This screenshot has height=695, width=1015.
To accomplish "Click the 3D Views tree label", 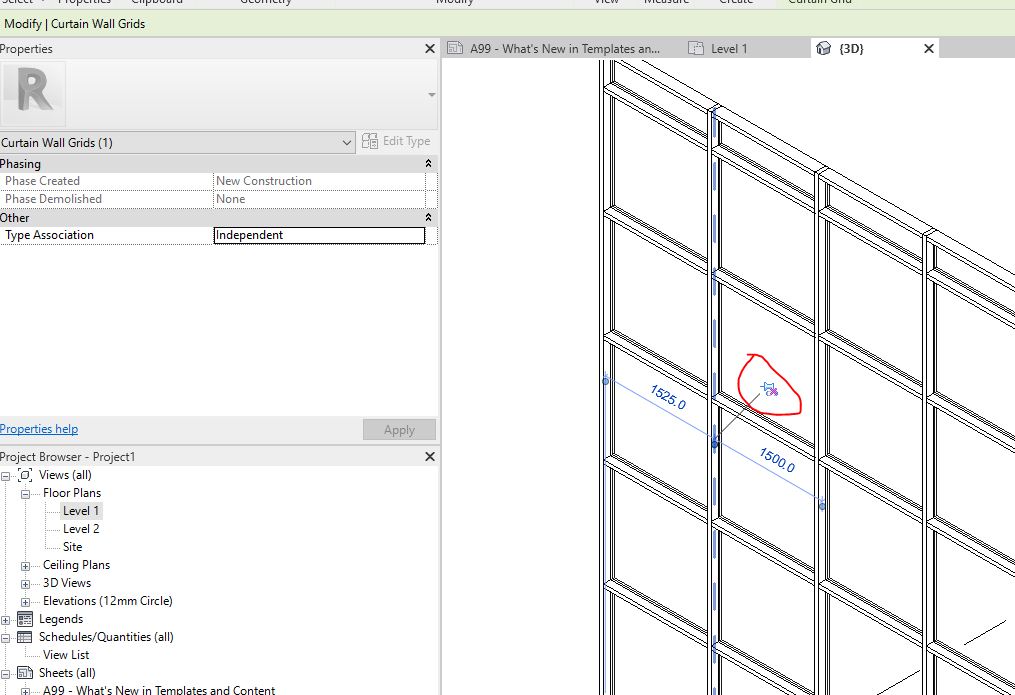I will pyautogui.click(x=67, y=583).
